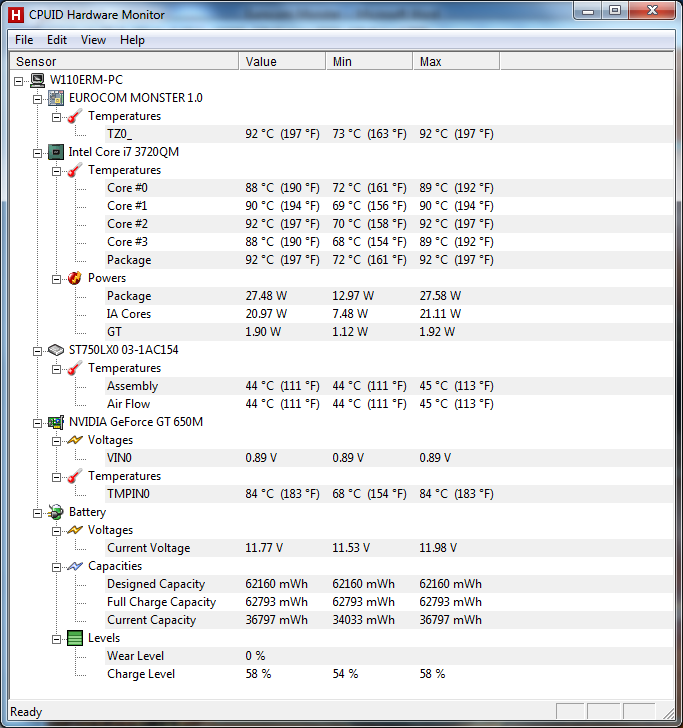Image resolution: width=683 pixels, height=728 pixels.
Task: Click the Min column header
Action: pos(369,61)
